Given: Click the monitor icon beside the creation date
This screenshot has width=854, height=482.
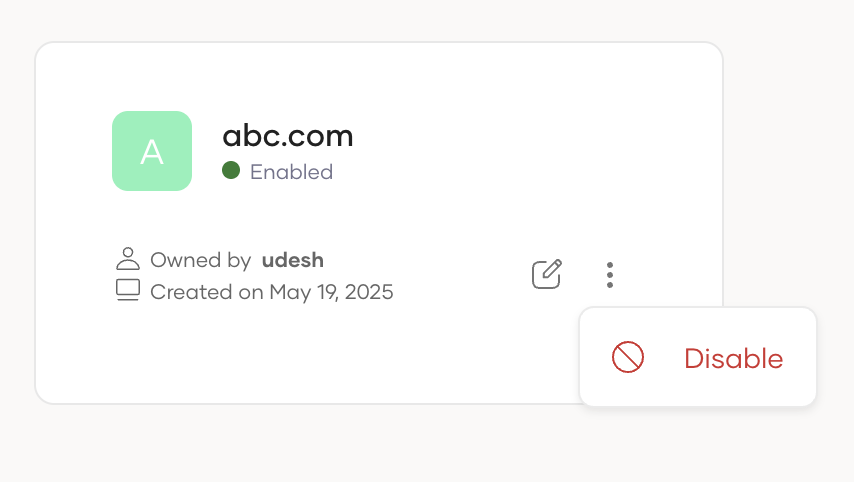Looking at the screenshot, I should (x=128, y=290).
